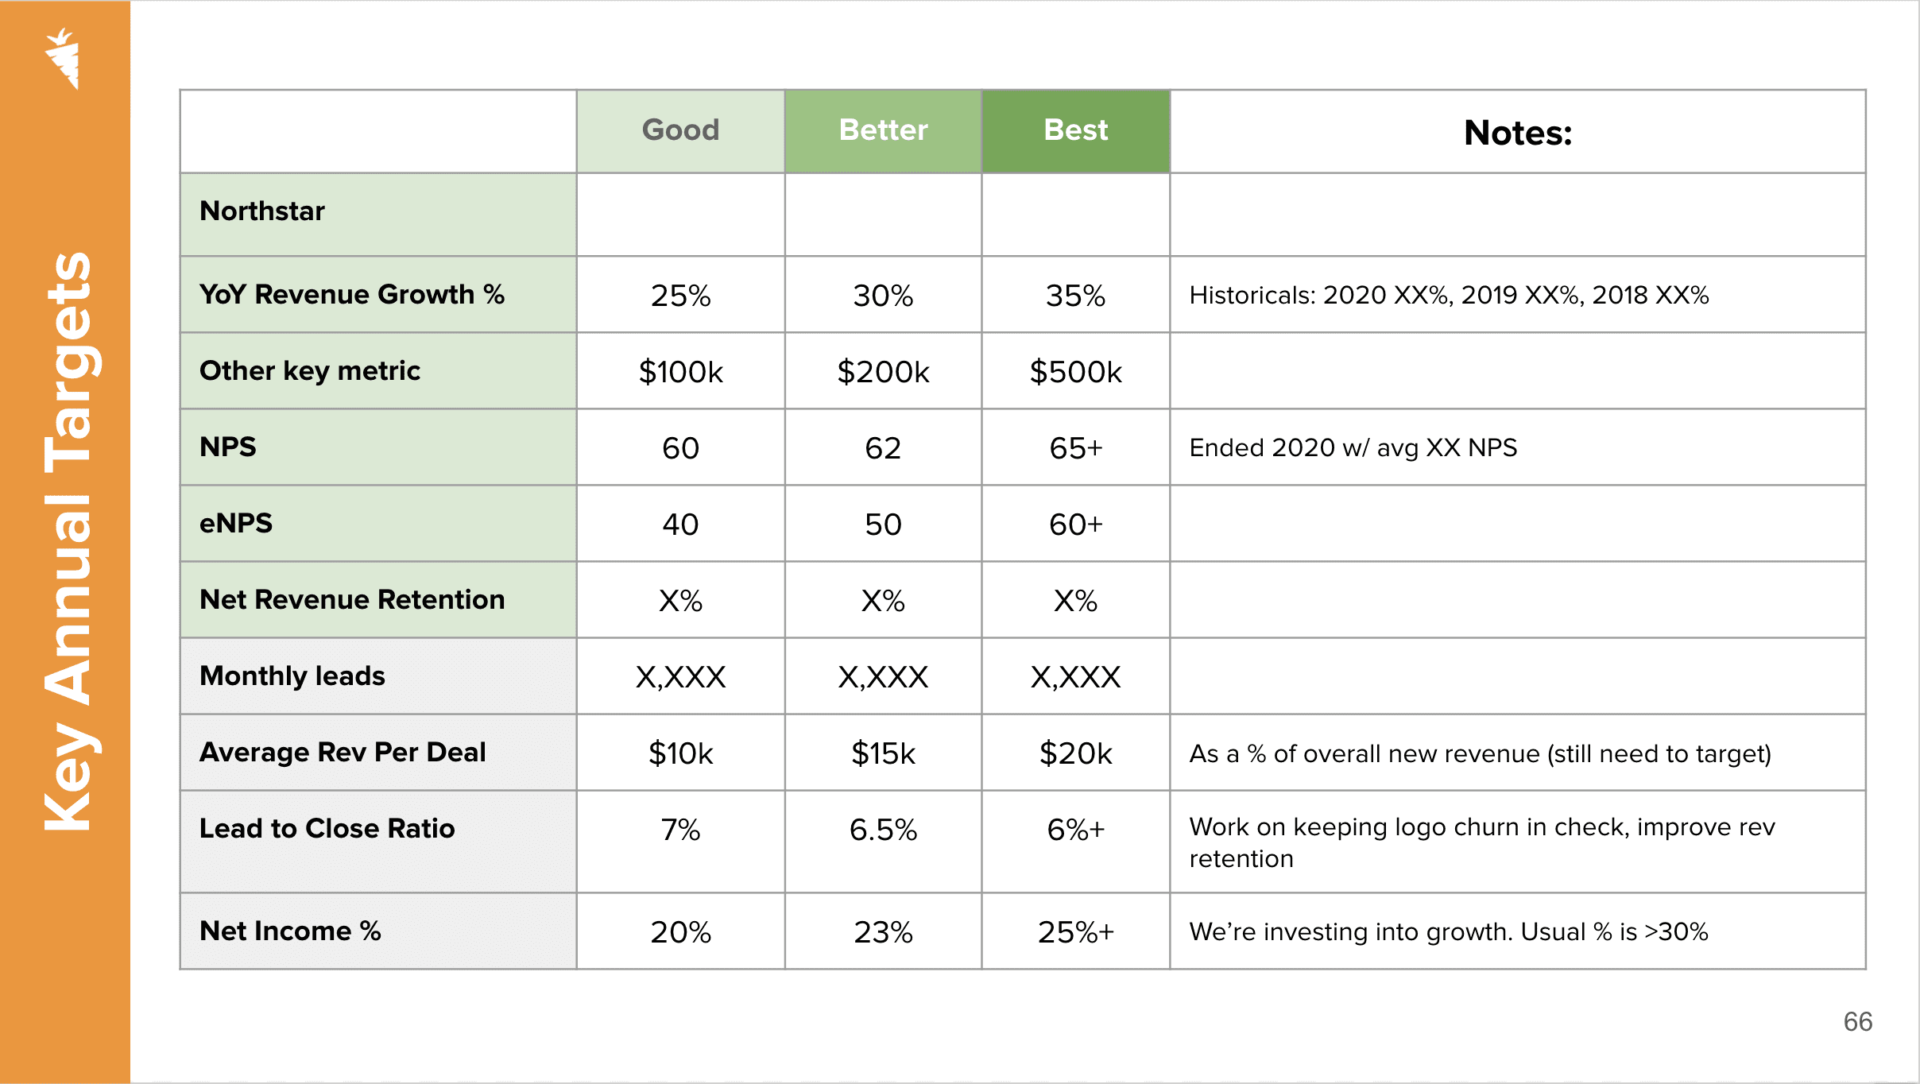
Task: Click the Notes: header cell
Action: 1517,133
